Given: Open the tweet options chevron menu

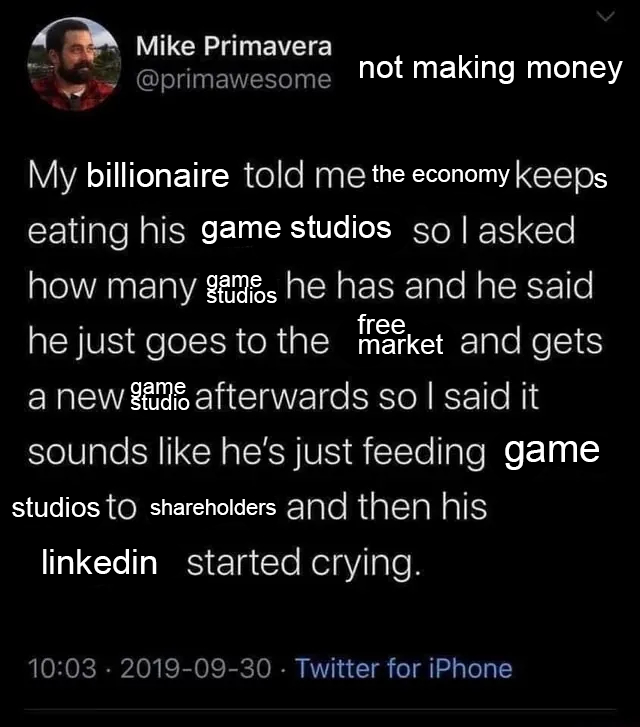Looking at the screenshot, I should coord(605,16).
